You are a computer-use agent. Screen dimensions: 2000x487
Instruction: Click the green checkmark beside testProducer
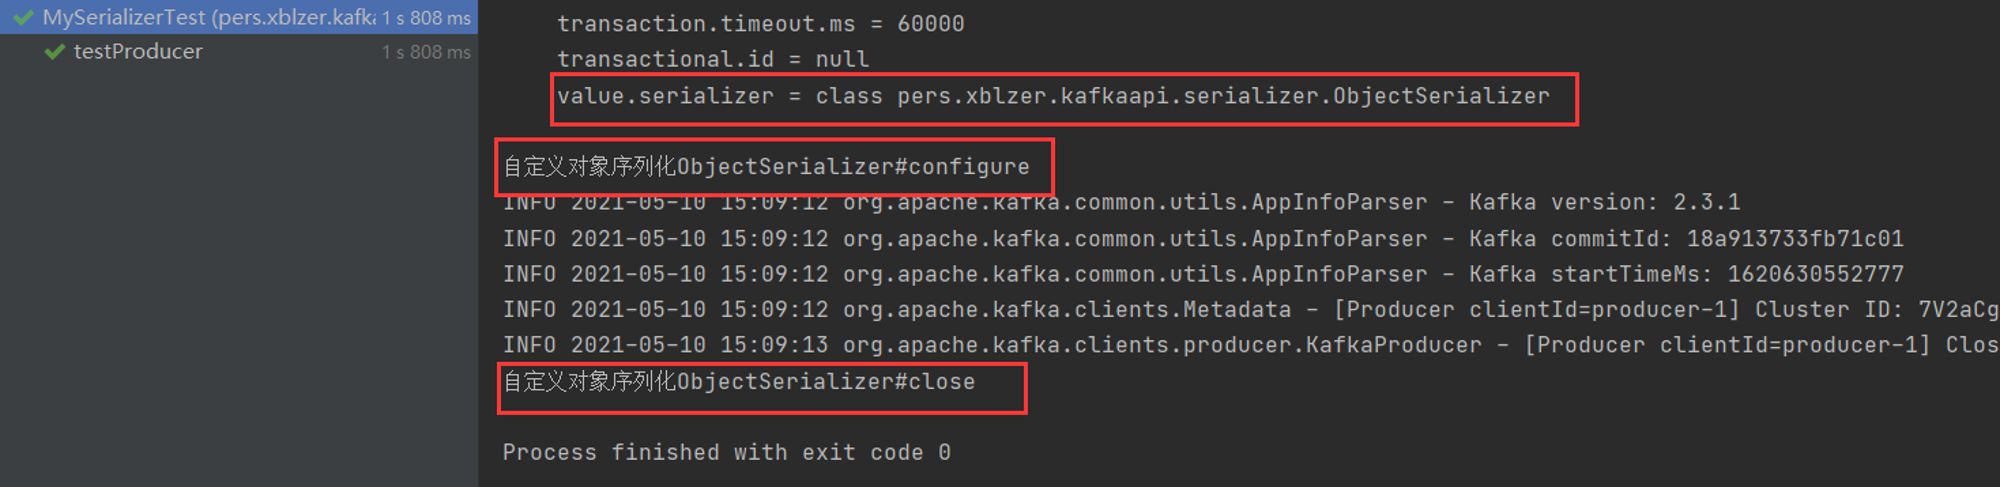coord(55,52)
